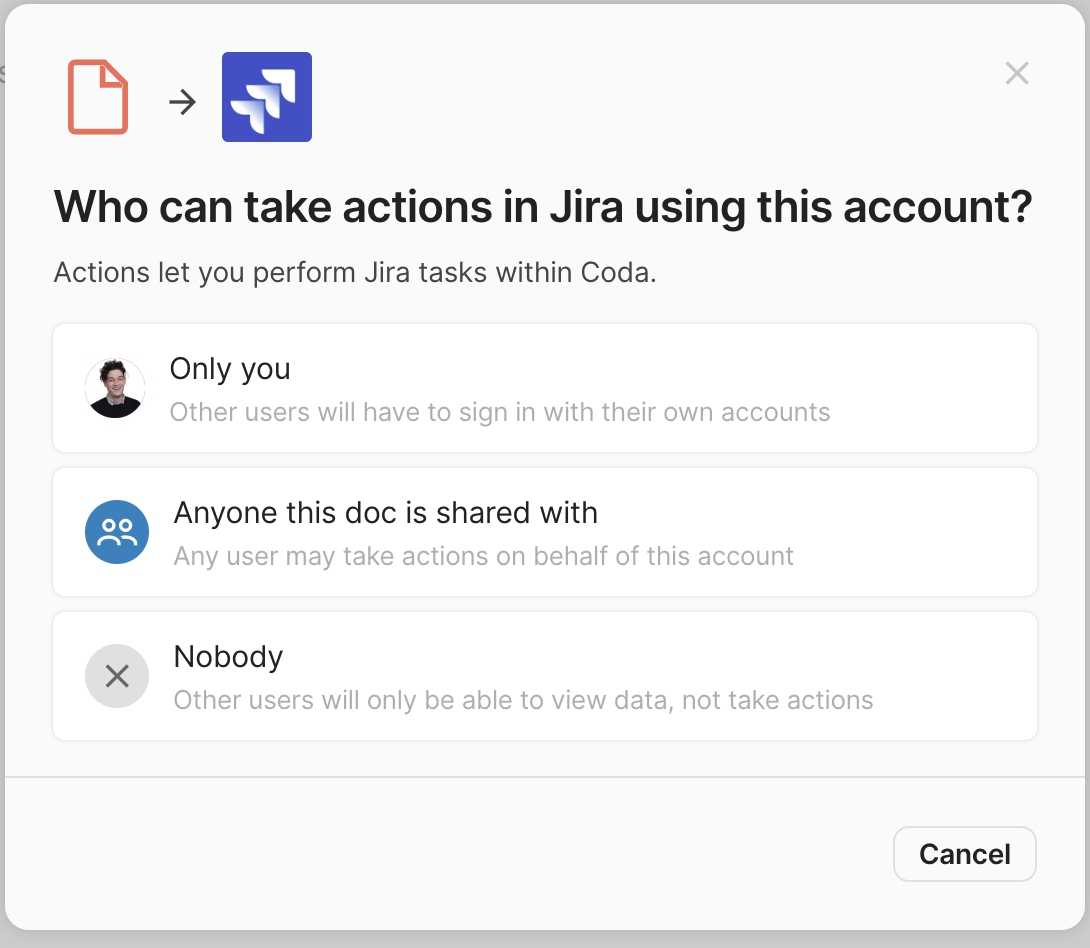The height and width of the screenshot is (948, 1090).
Task: Close the dialog with the X icon
Action: tap(1017, 73)
